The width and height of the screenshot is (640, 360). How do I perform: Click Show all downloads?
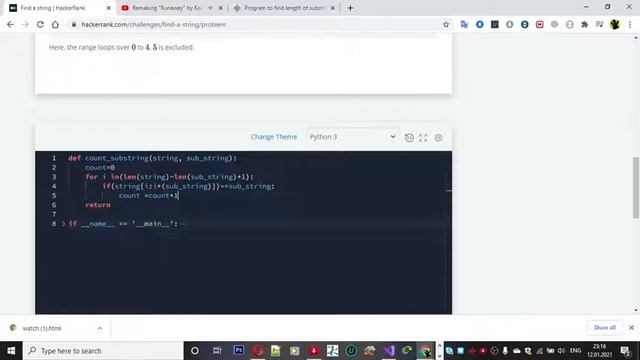click(x=604, y=328)
